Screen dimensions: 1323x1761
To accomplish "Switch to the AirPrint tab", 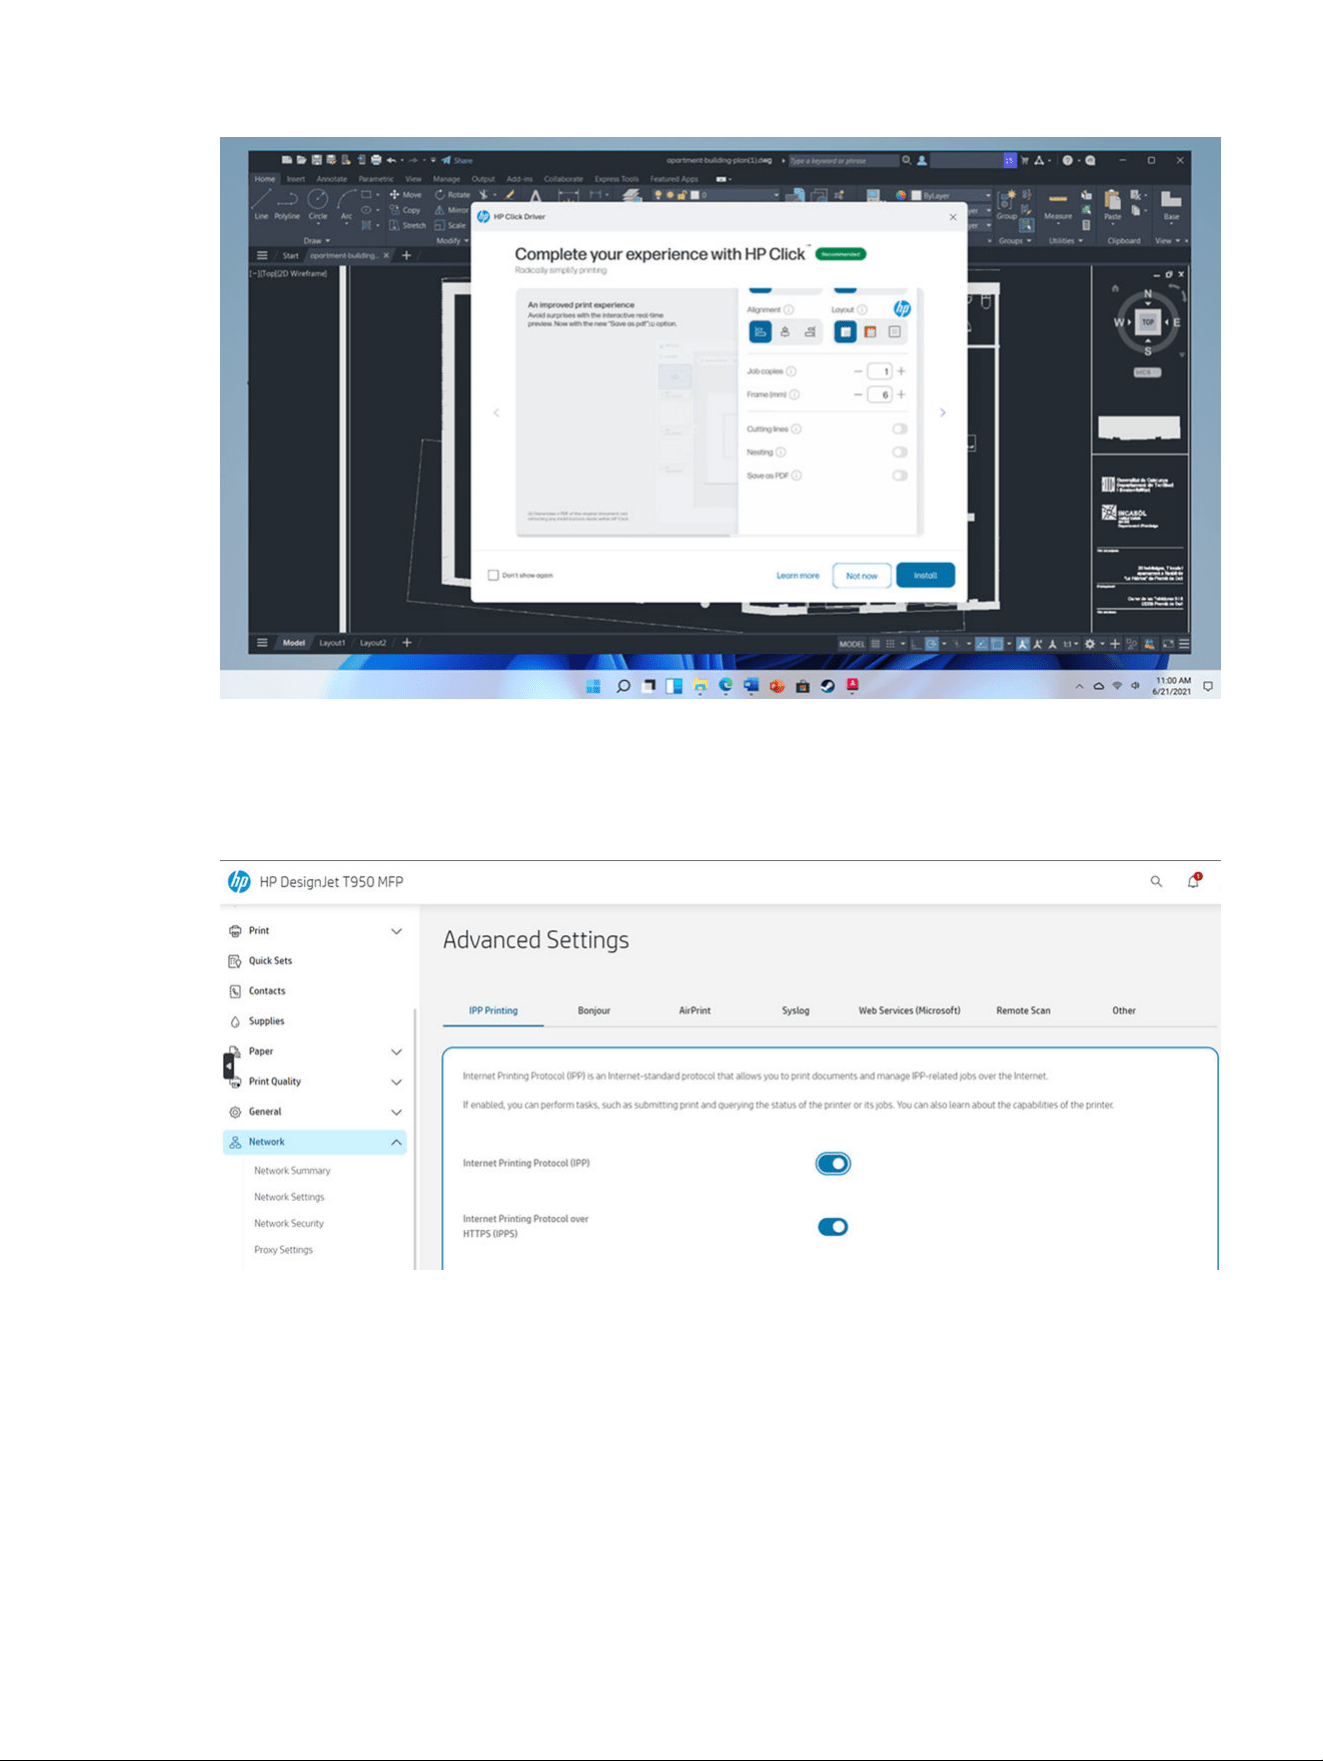I will 695,1011.
